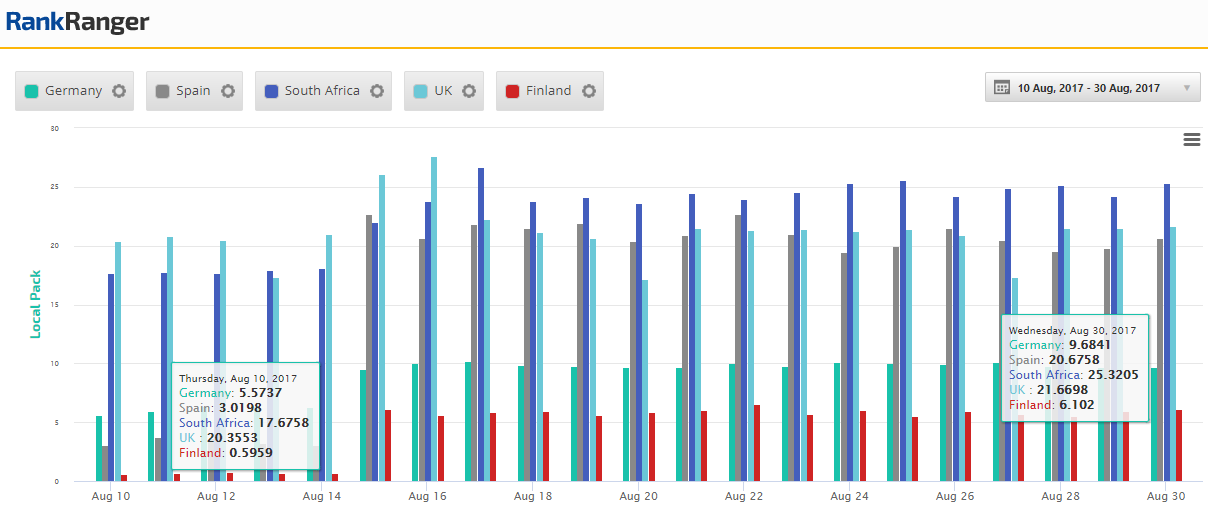Click the blue South Africa color swatch
This screenshot has height=510, width=1208.
(x=271, y=91)
